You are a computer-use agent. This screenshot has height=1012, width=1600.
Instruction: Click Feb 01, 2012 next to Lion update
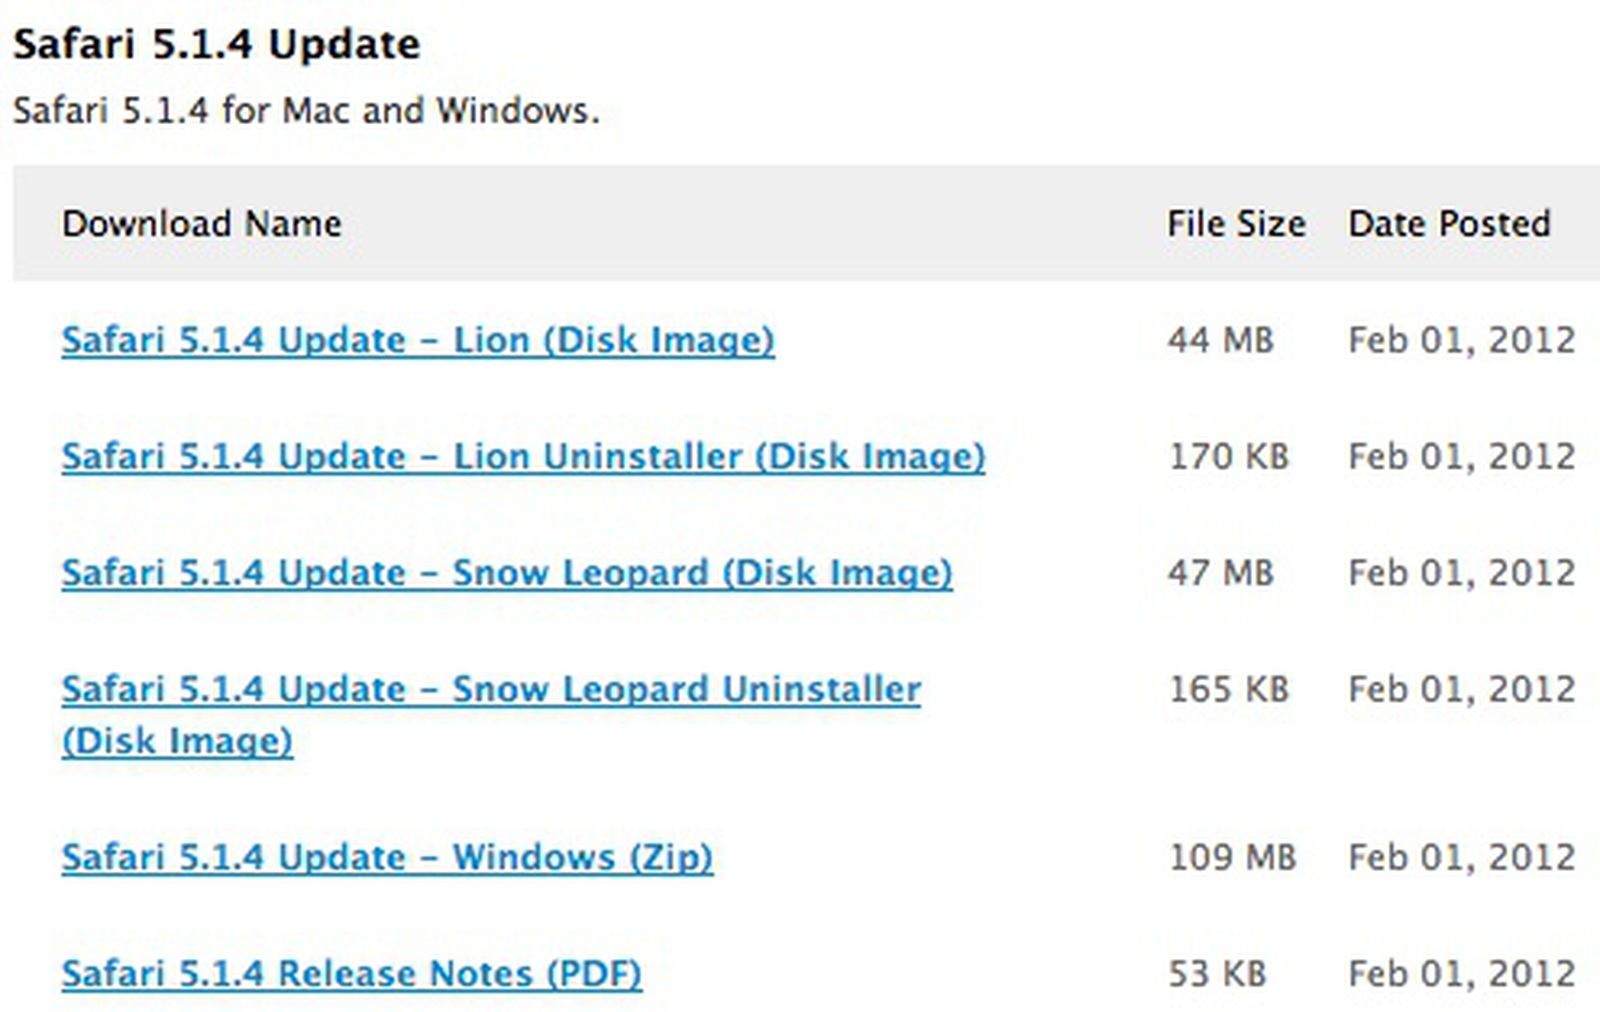[x=1460, y=340]
